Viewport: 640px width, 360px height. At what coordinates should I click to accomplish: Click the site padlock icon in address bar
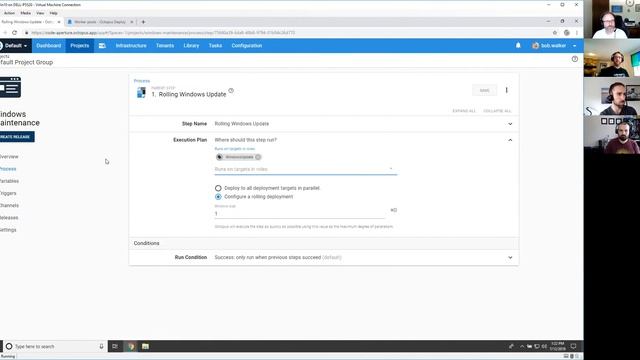[x=27, y=33]
